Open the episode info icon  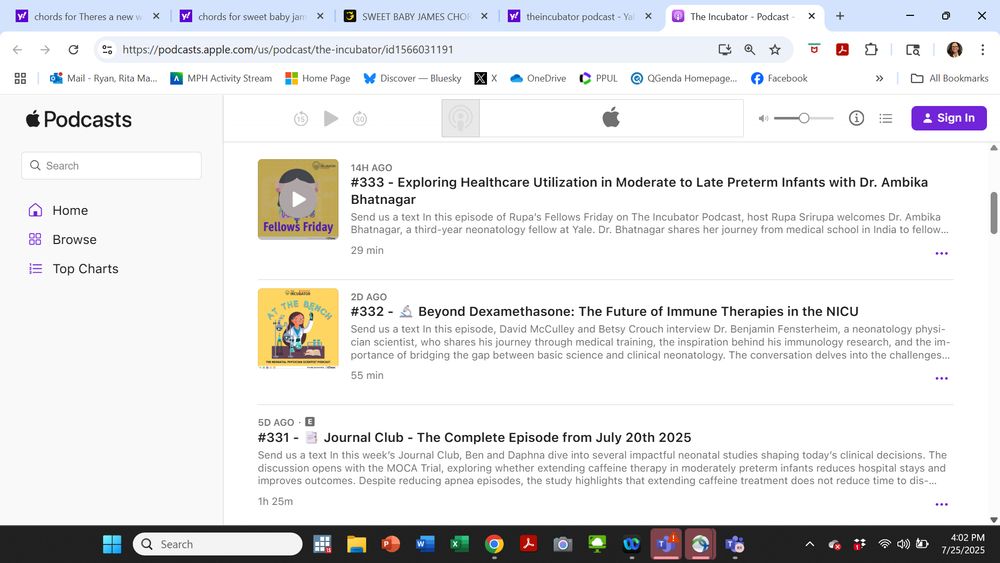(857, 118)
